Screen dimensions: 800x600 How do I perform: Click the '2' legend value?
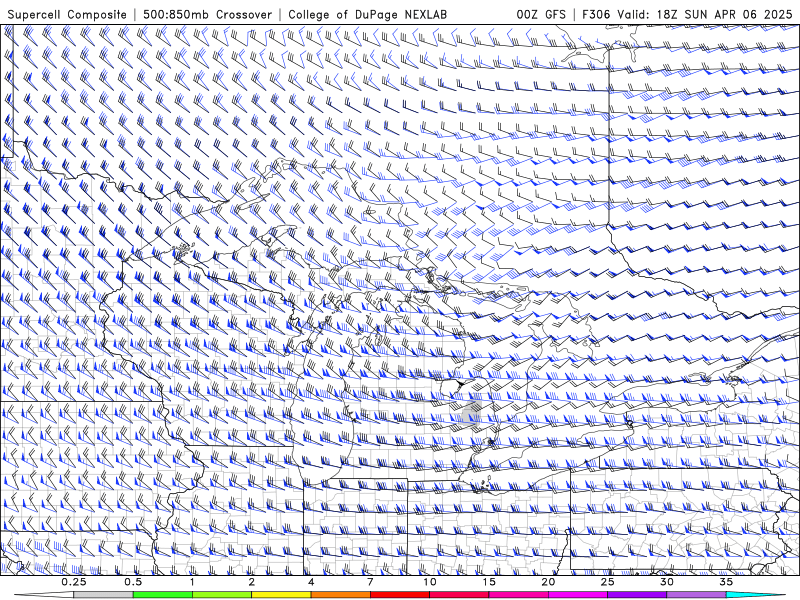(252, 582)
